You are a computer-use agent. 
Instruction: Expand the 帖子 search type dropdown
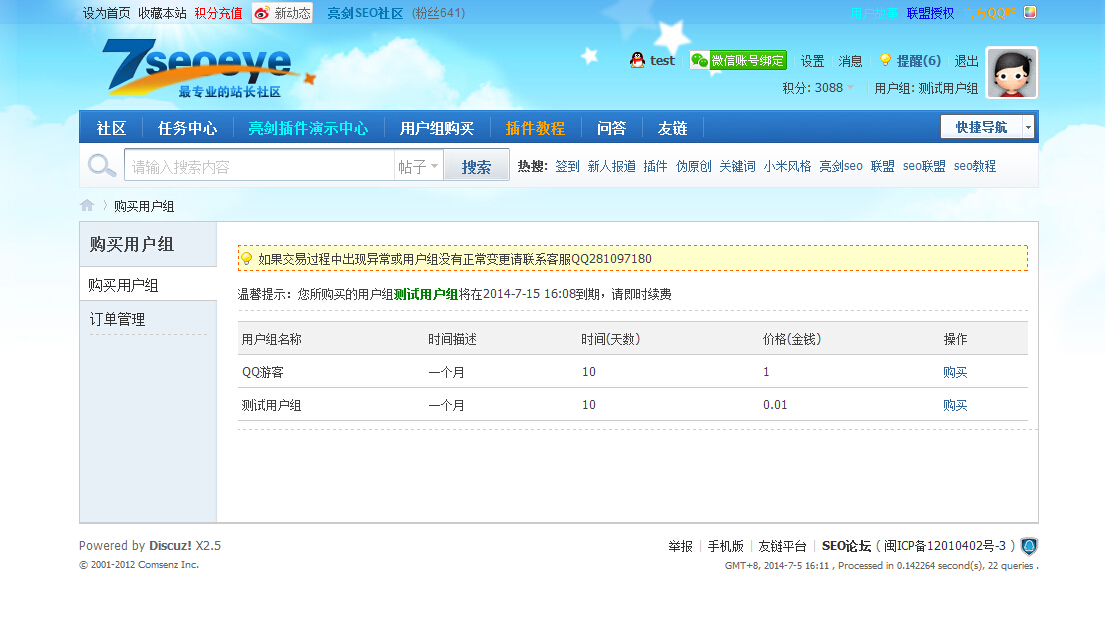(419, 166)
